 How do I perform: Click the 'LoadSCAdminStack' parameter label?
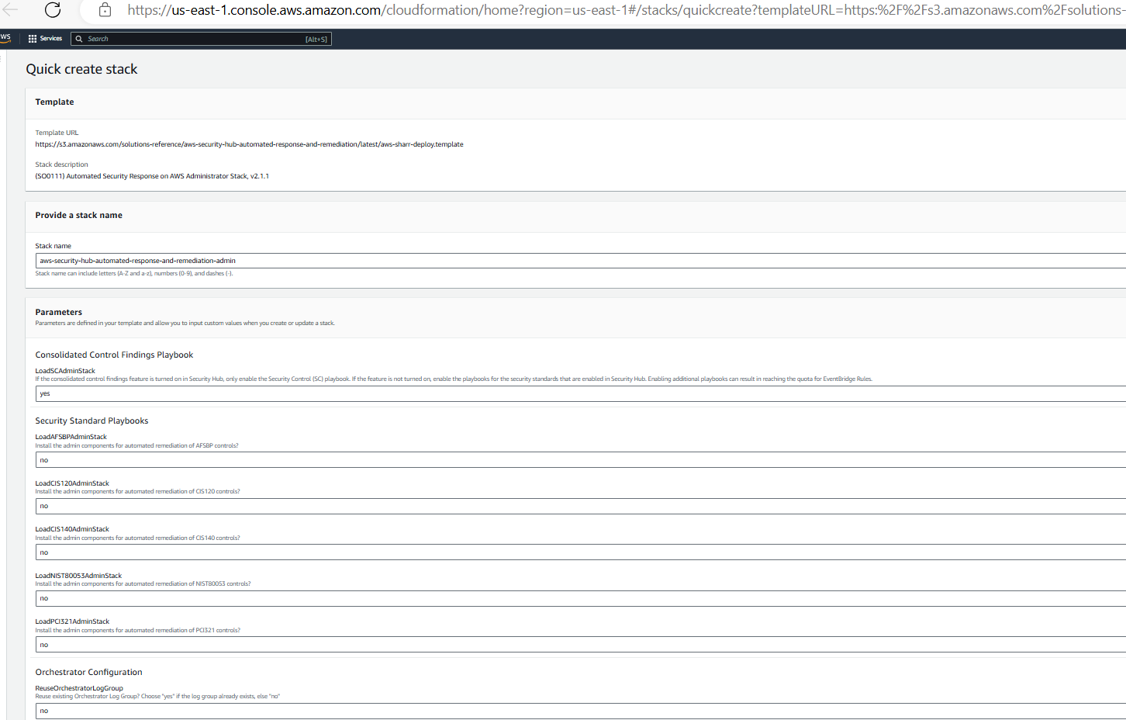pos(65,371)
